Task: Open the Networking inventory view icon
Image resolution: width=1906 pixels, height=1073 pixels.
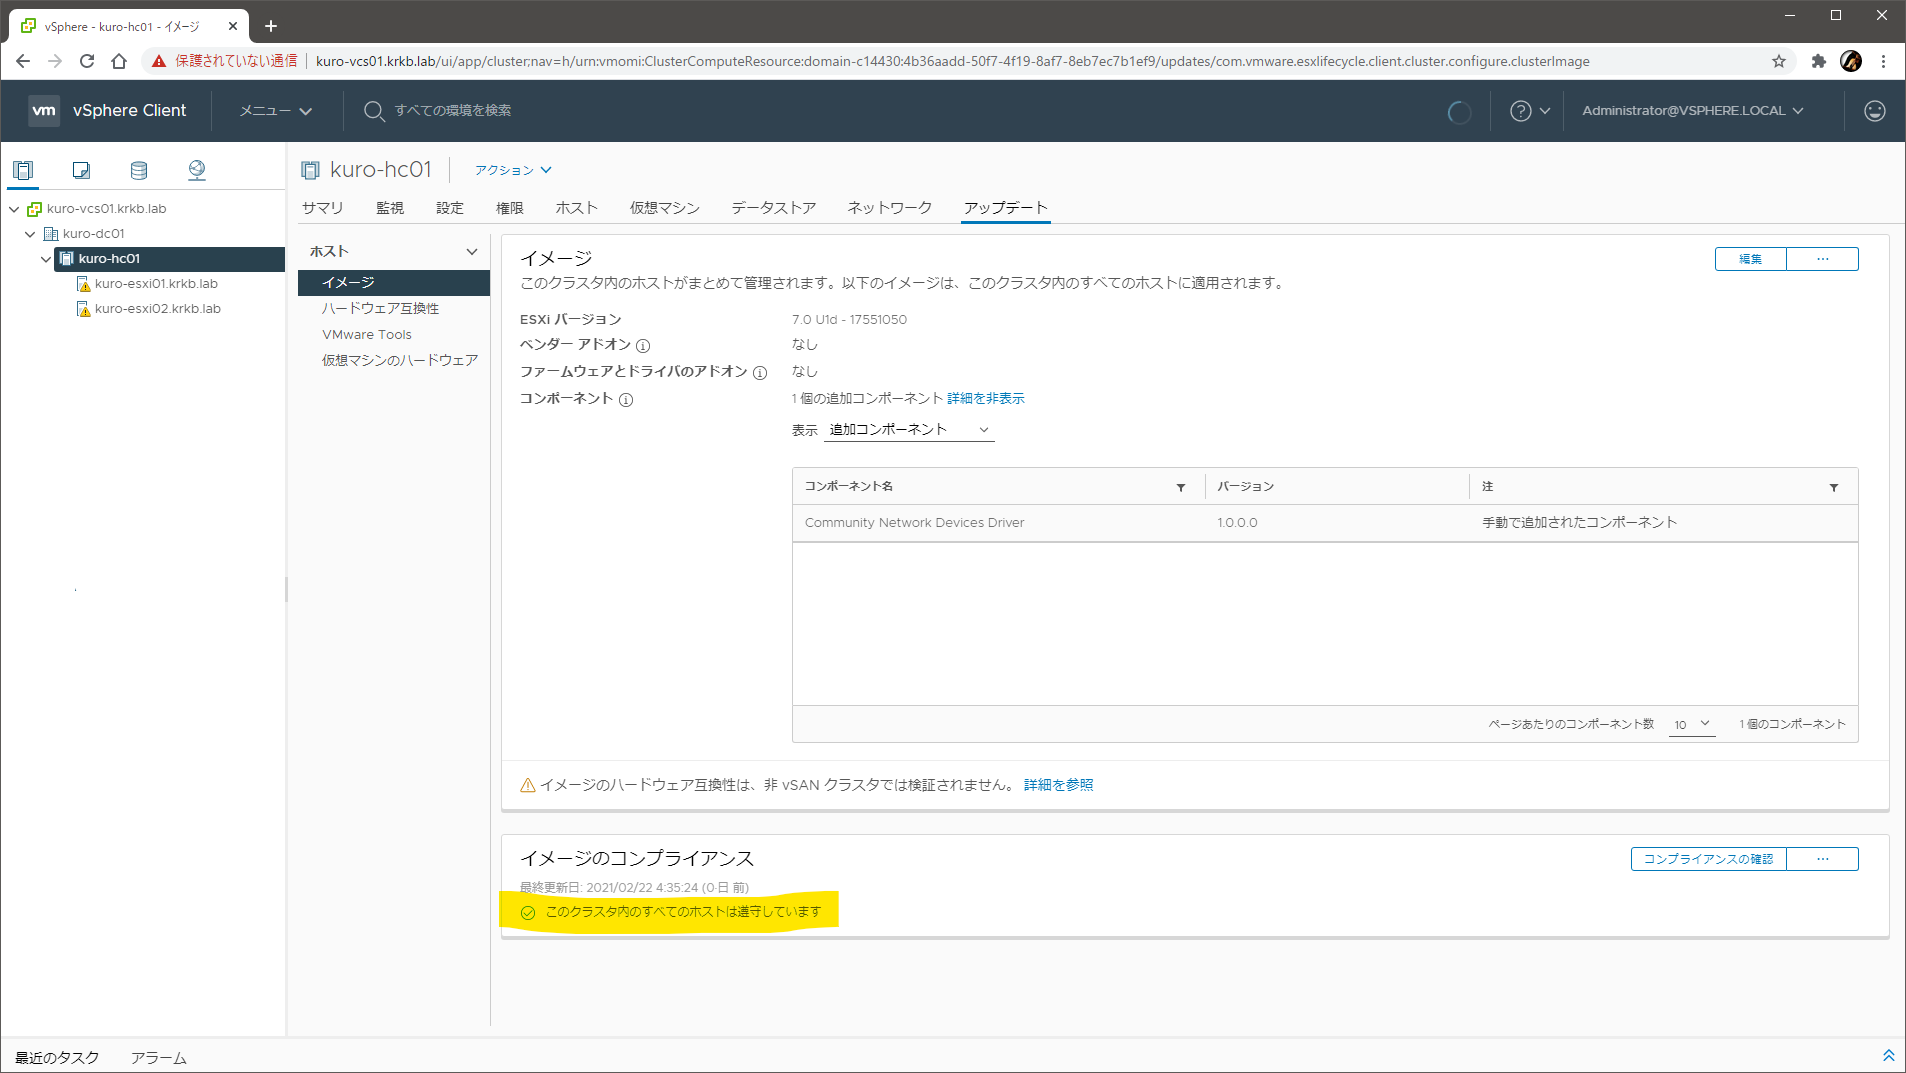Action: (197, 170)
